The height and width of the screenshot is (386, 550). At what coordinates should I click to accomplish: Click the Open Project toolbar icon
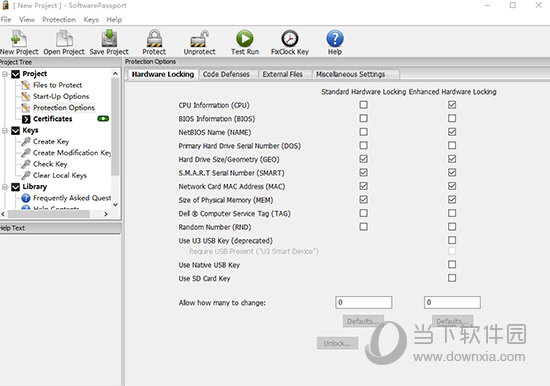click(64, 38)
